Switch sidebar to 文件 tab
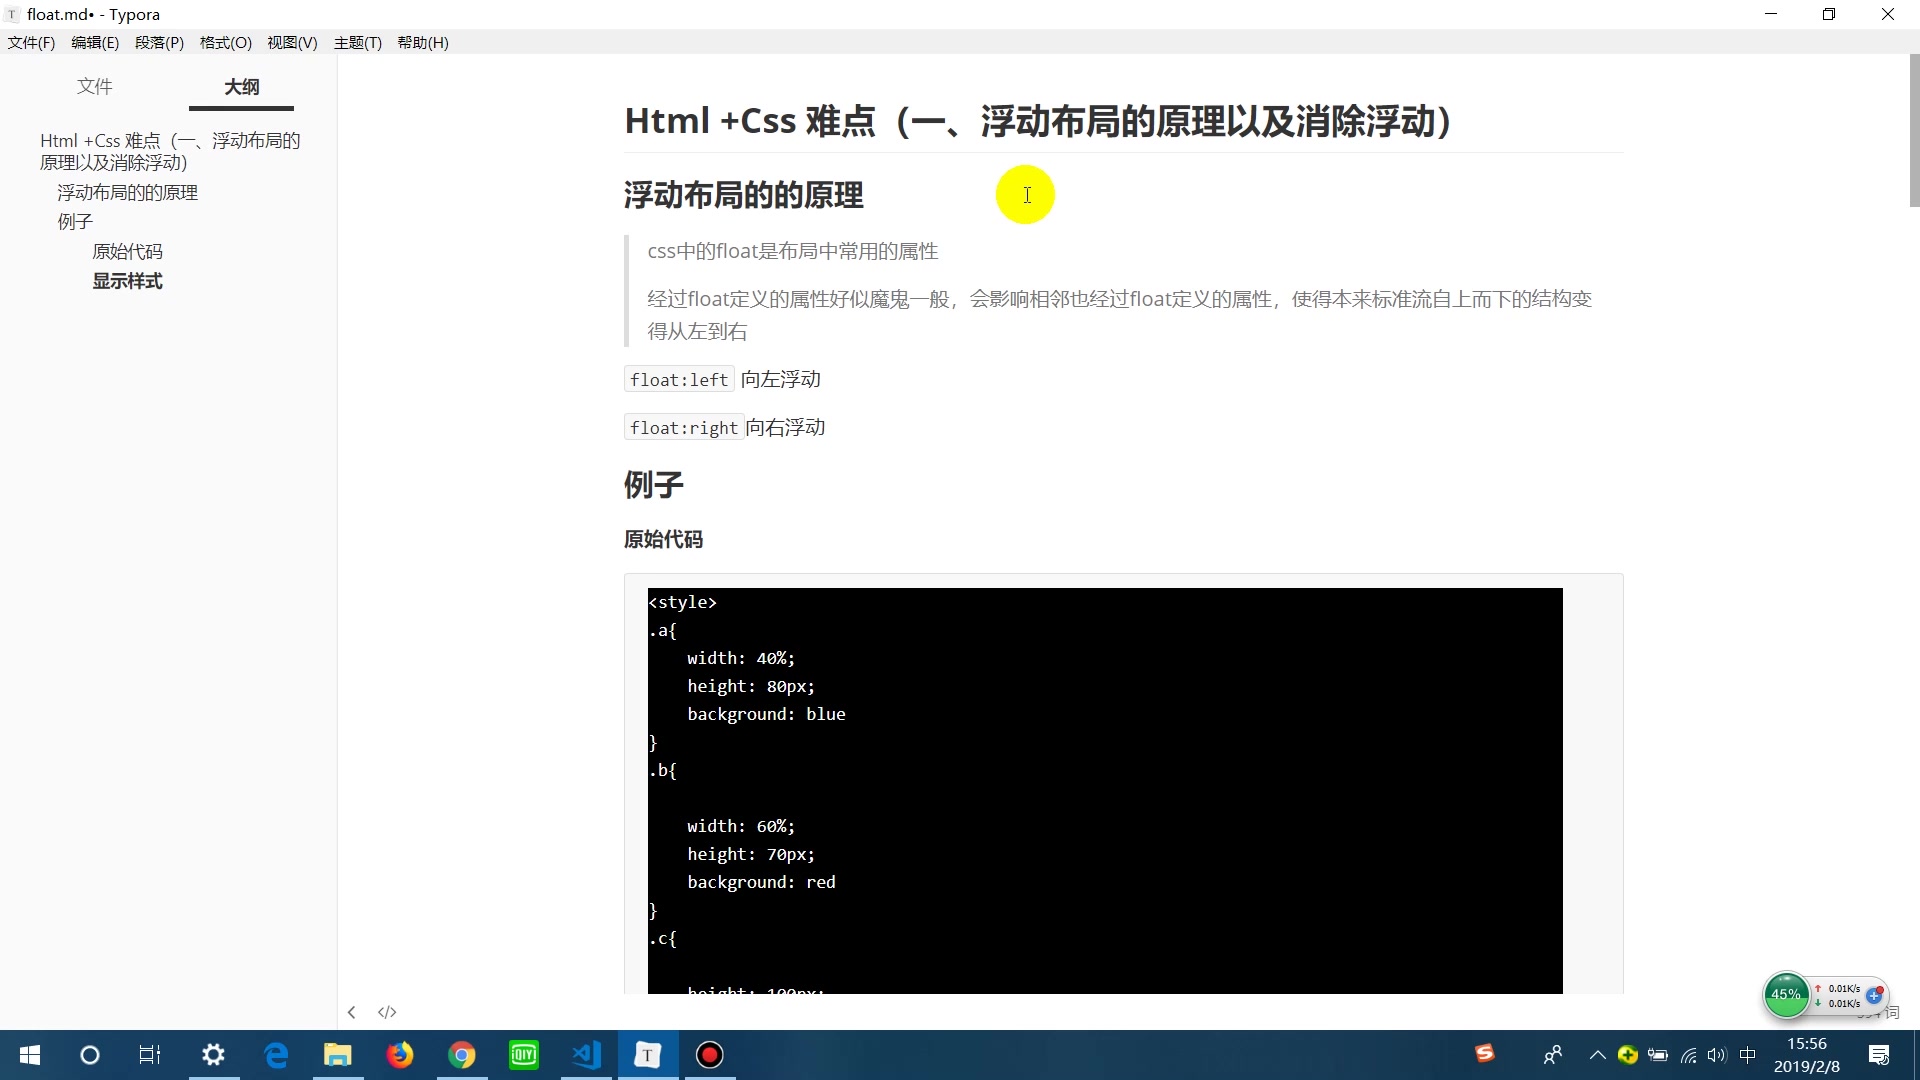The image size is (1920, 1080). click(94, 86)
